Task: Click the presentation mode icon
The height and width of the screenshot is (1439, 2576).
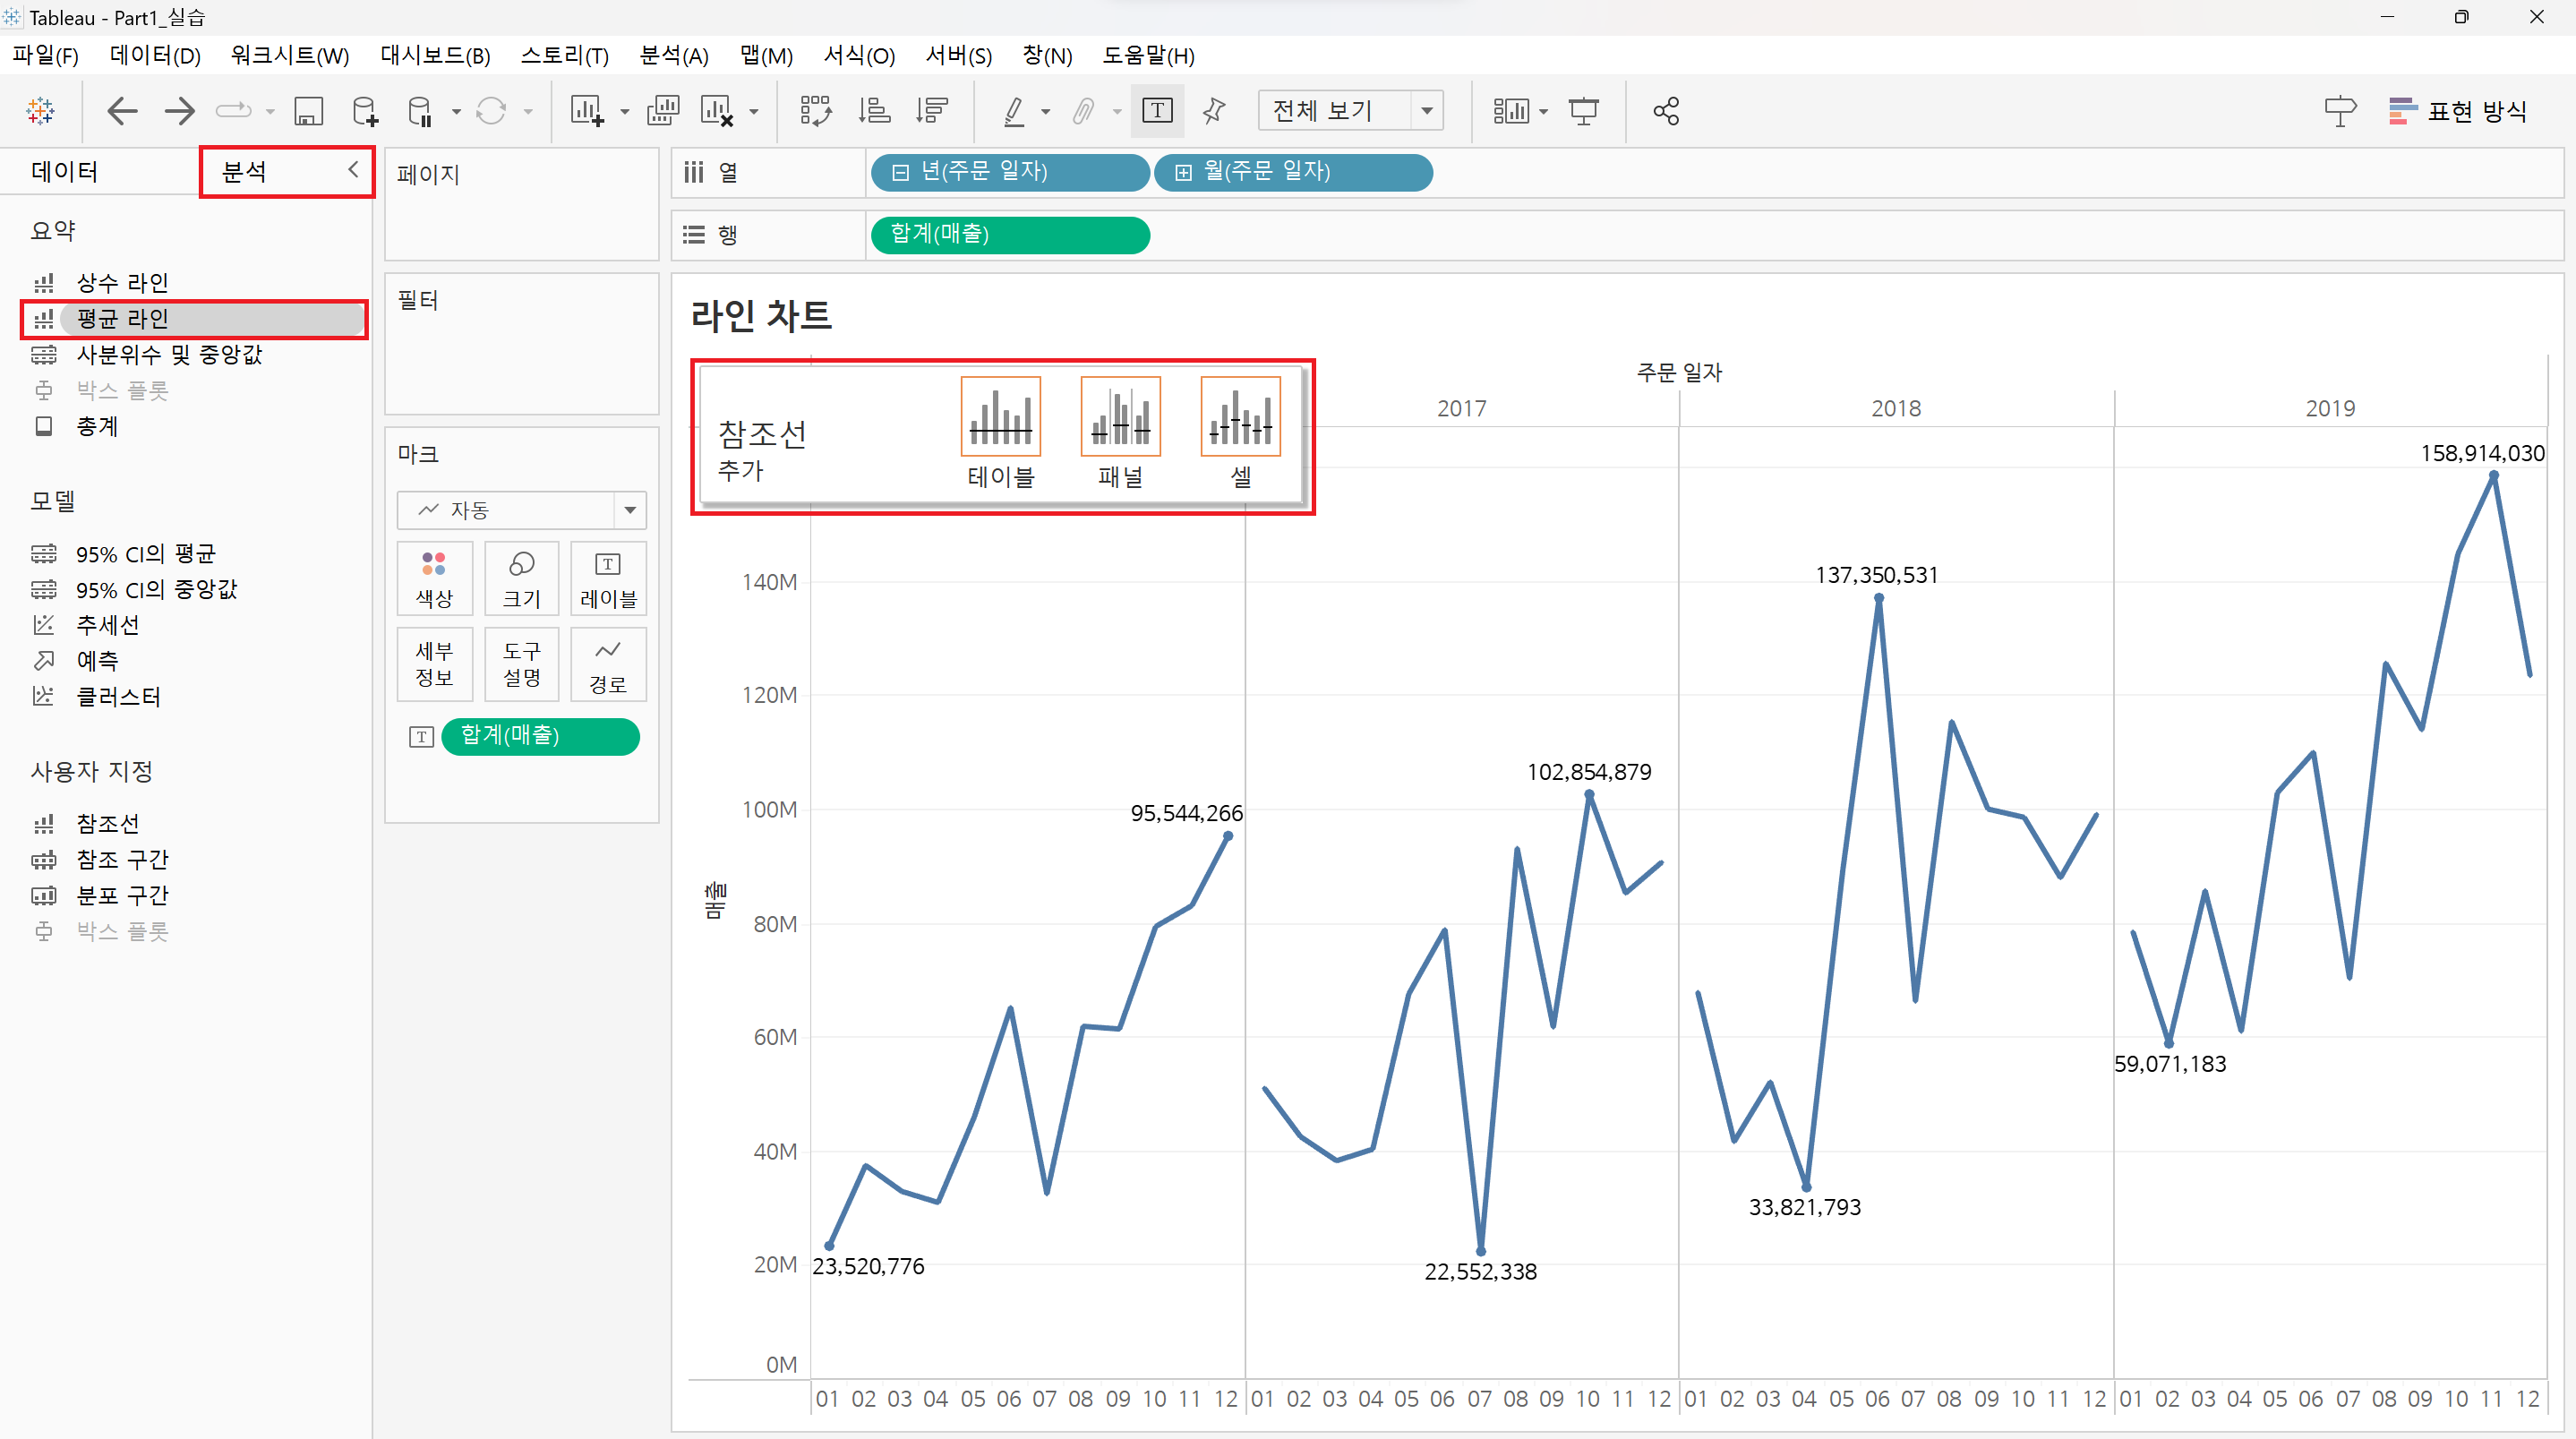Action: 1584,111
